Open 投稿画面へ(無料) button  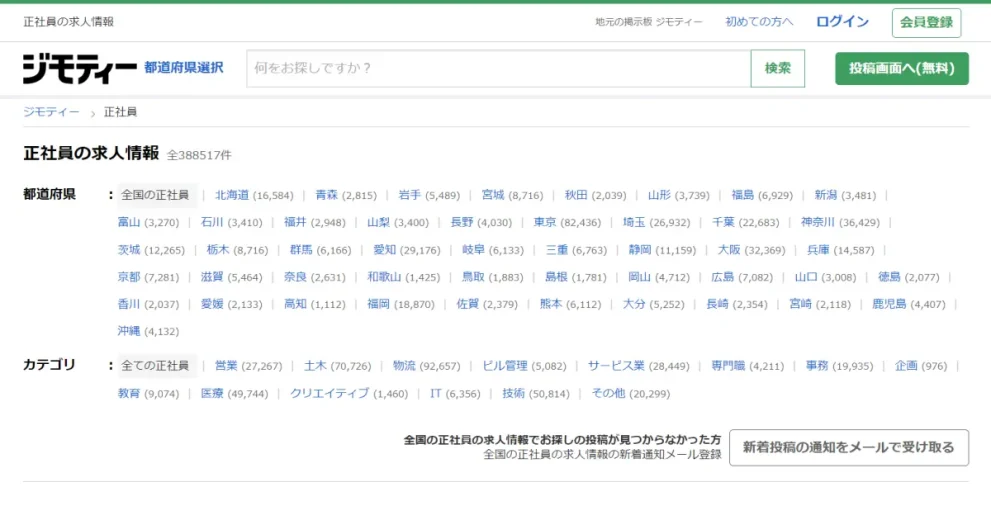pyautogui.click(x=902, y=68)
